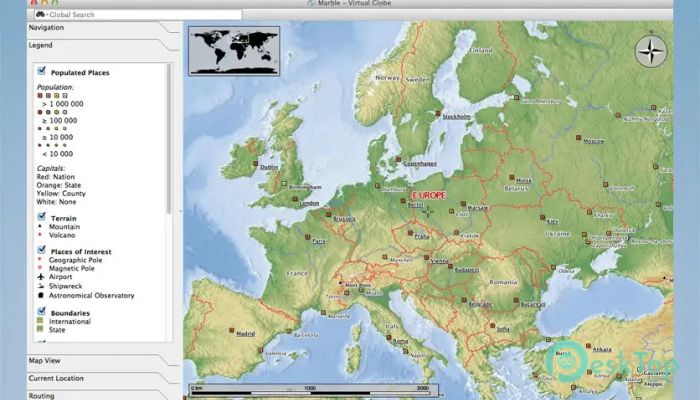
Task: Click the legend panel vertical scrollbar
Action: pyautogui.click(x=169, y=139)
